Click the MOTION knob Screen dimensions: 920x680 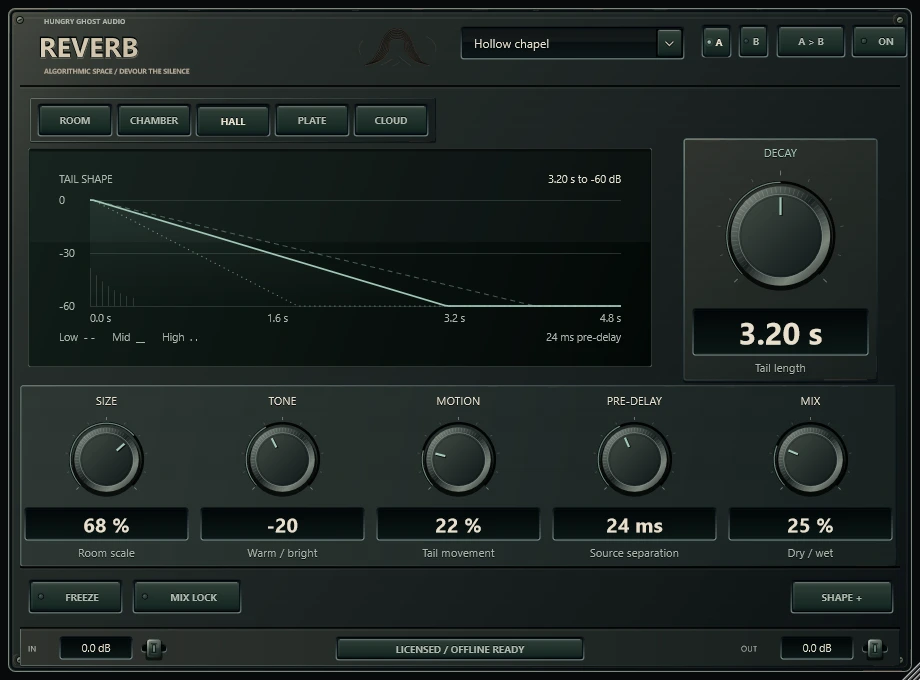point(458,459)
